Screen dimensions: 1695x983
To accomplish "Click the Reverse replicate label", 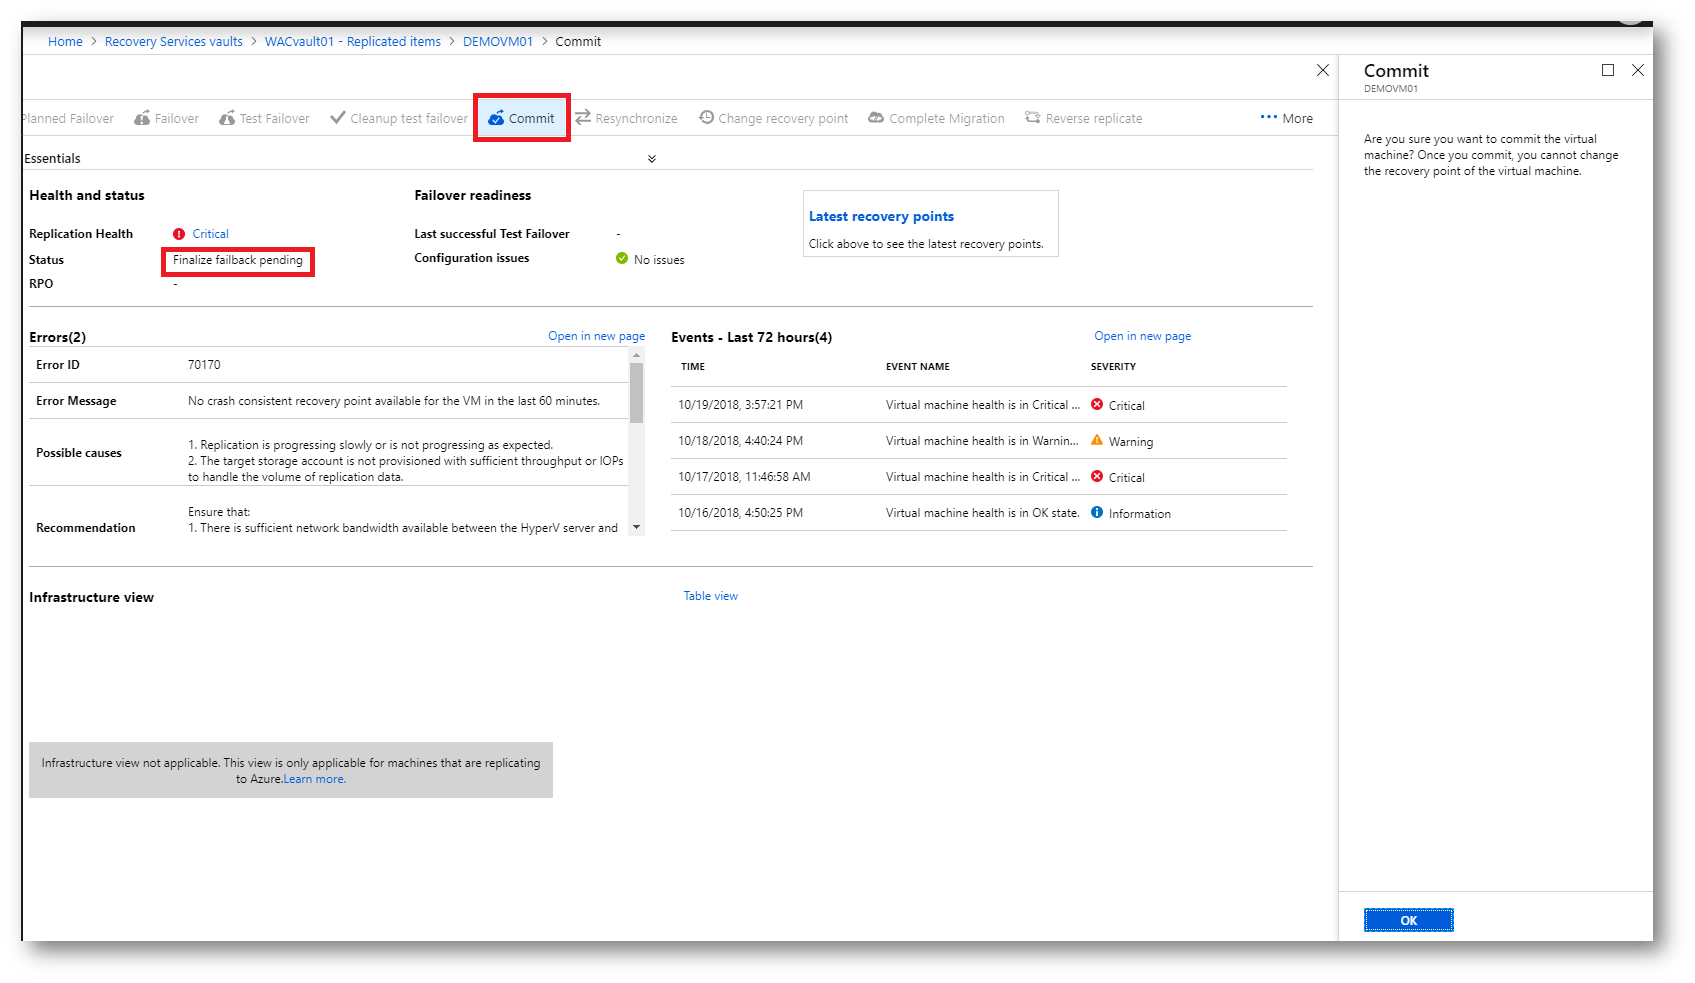I will point(1094,118).
